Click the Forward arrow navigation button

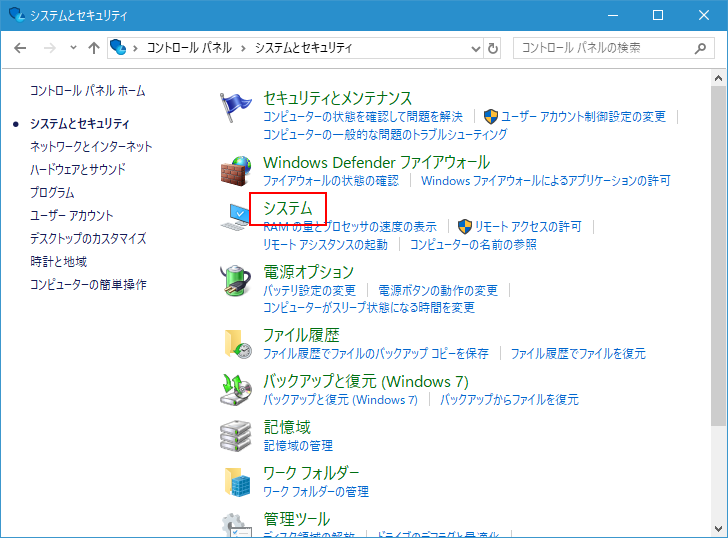pos(49,48)
